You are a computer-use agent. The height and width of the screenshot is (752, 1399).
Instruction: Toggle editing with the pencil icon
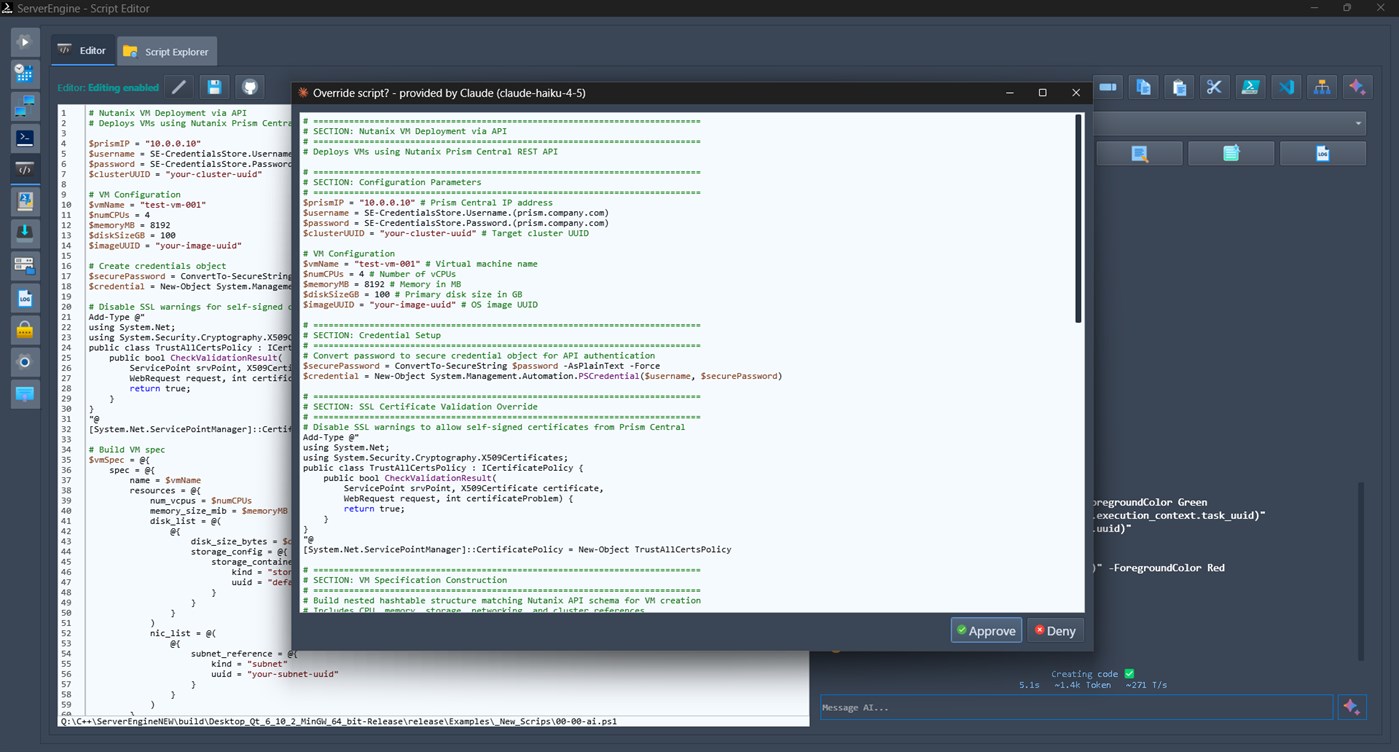coord(178,87)
